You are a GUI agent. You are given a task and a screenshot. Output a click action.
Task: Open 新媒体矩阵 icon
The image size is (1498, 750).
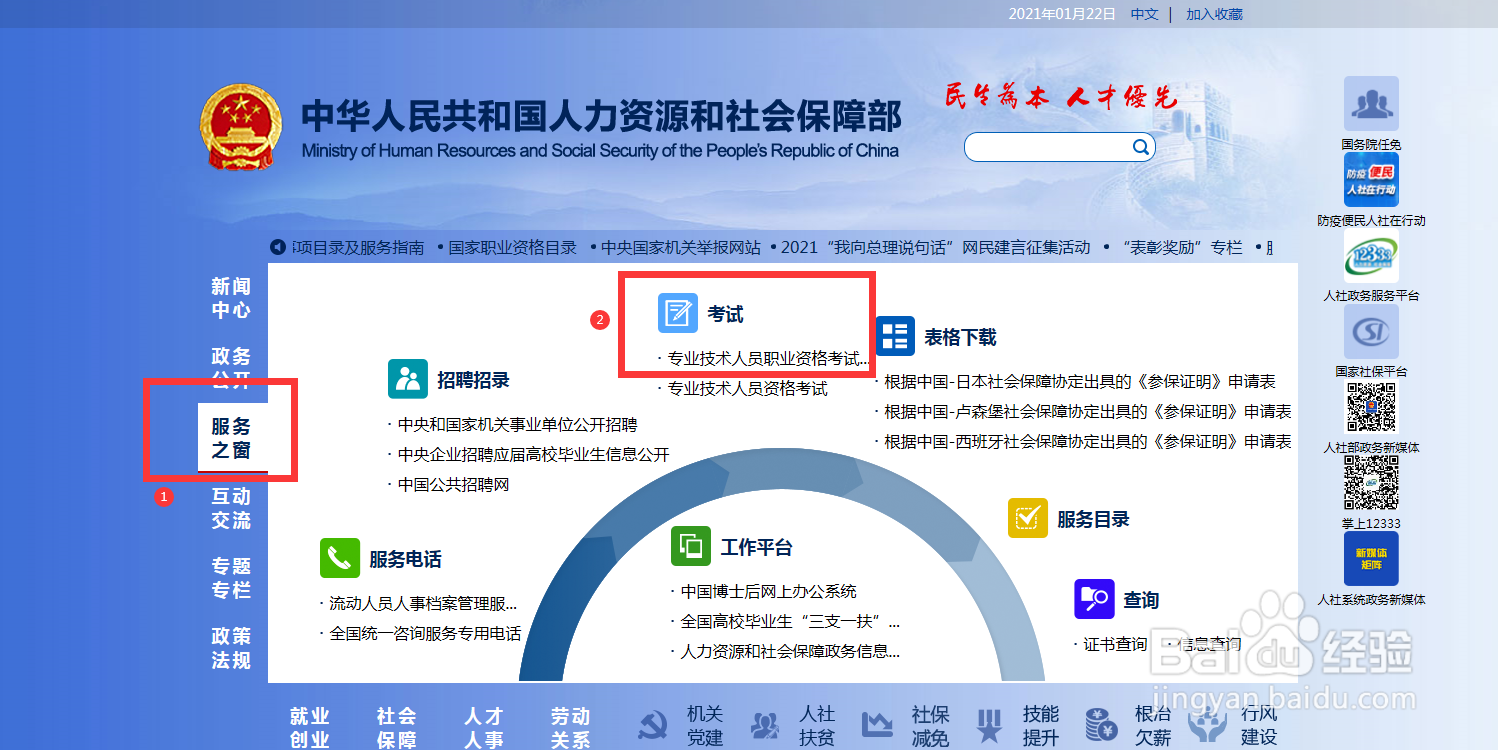(x=1371, y=559)
